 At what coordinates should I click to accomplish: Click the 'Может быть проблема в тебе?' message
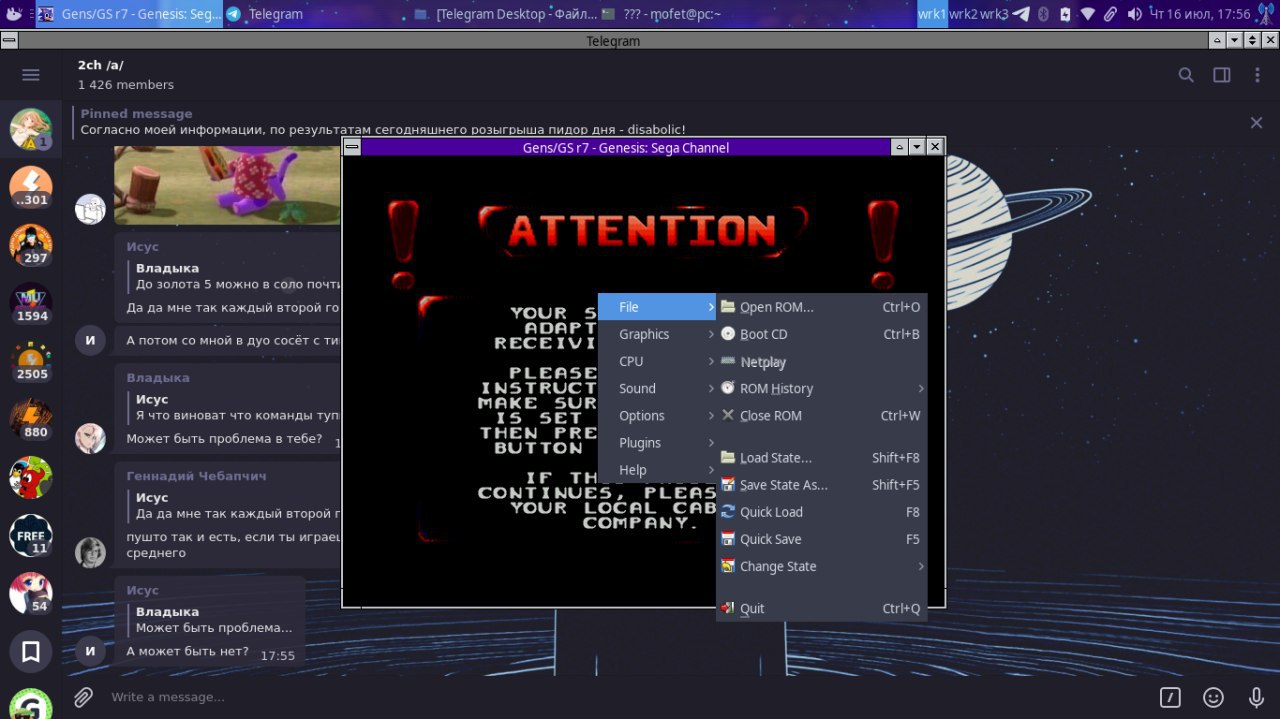coord(224,438)
